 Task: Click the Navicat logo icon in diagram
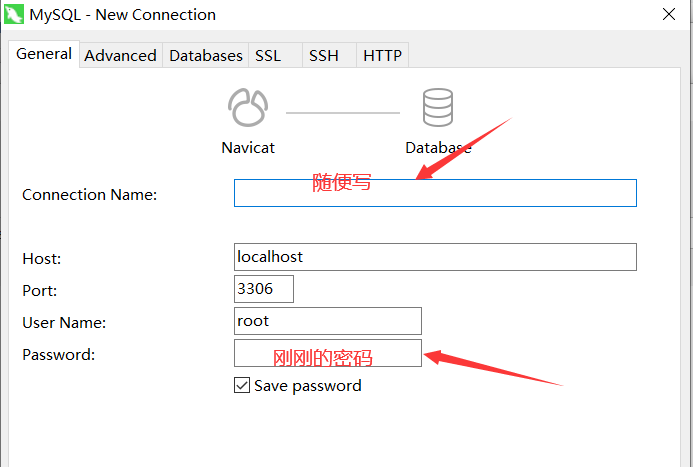click(248, 108)
